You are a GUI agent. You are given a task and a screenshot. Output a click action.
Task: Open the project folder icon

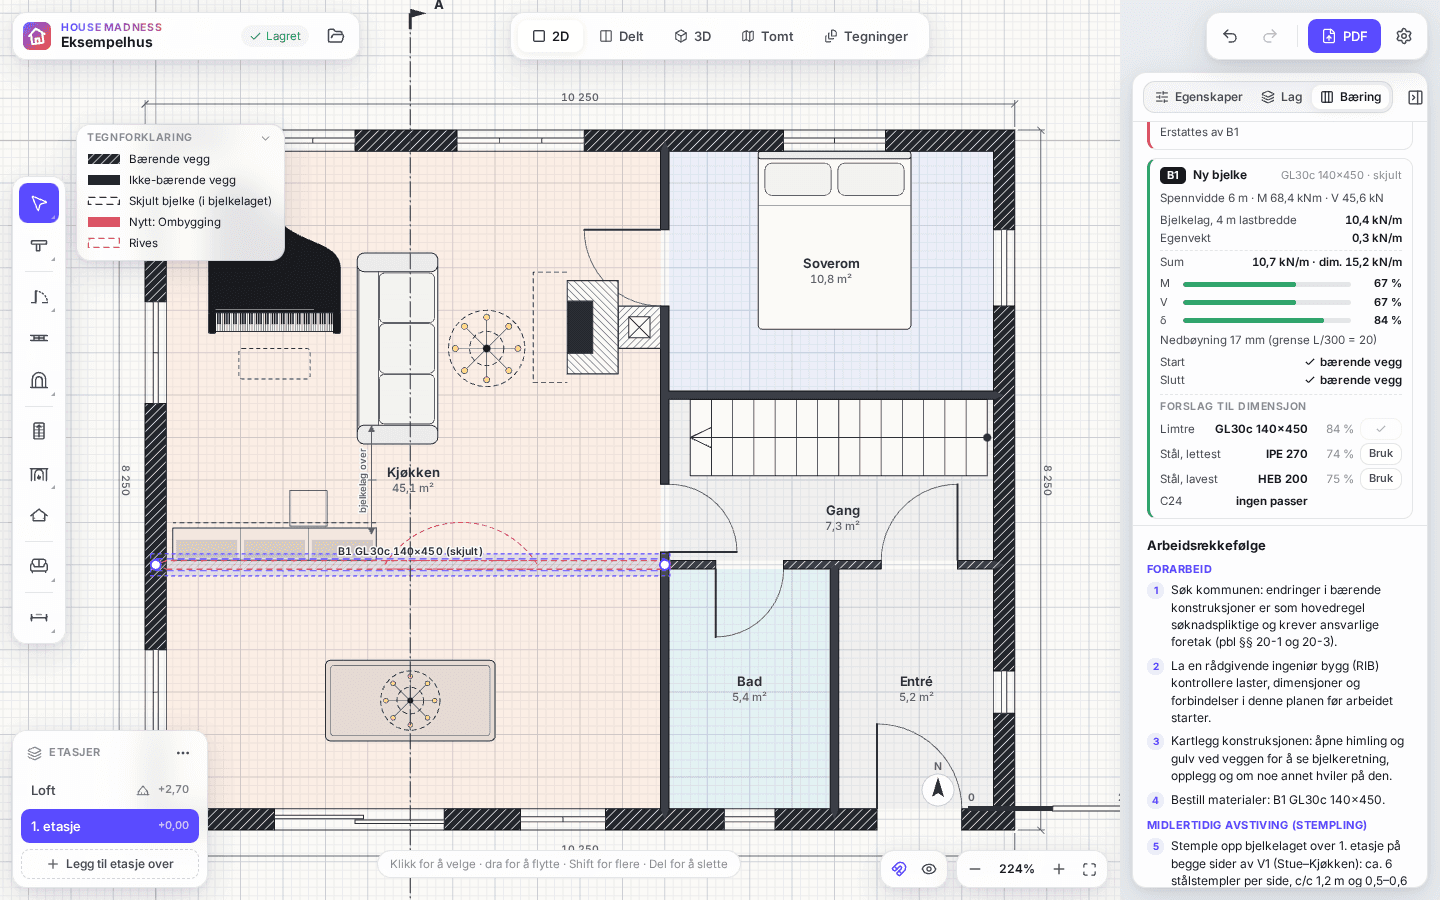click(x=336, y=36)
